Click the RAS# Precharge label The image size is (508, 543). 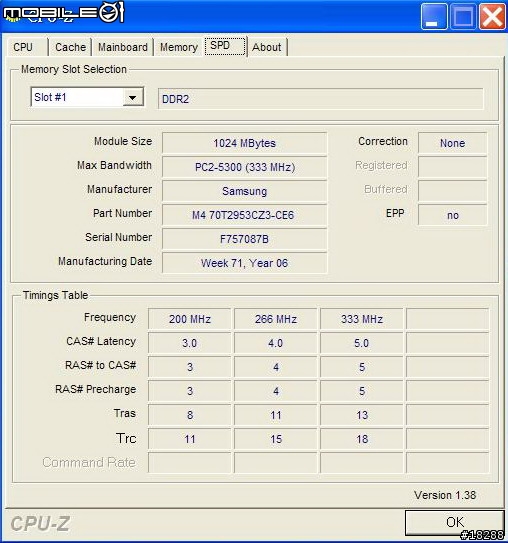coord(96,389)
